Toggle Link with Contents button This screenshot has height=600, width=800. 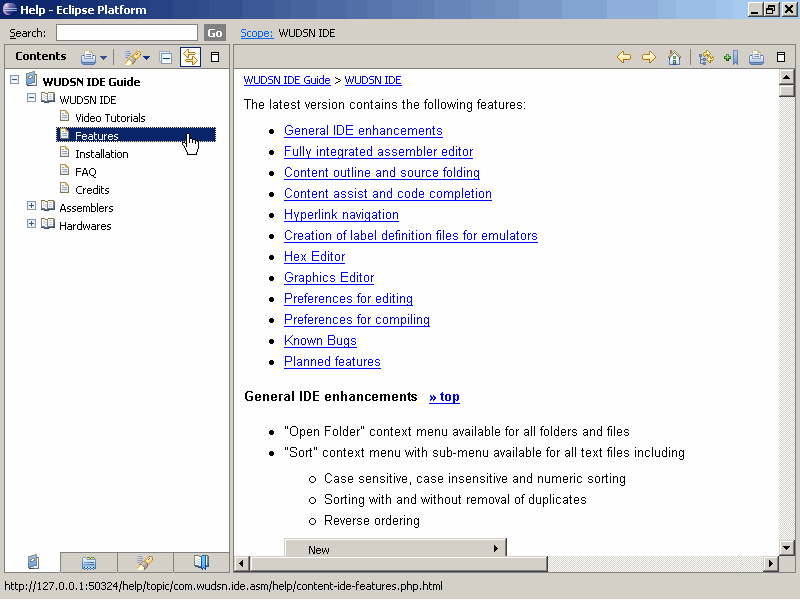(190, 57)
